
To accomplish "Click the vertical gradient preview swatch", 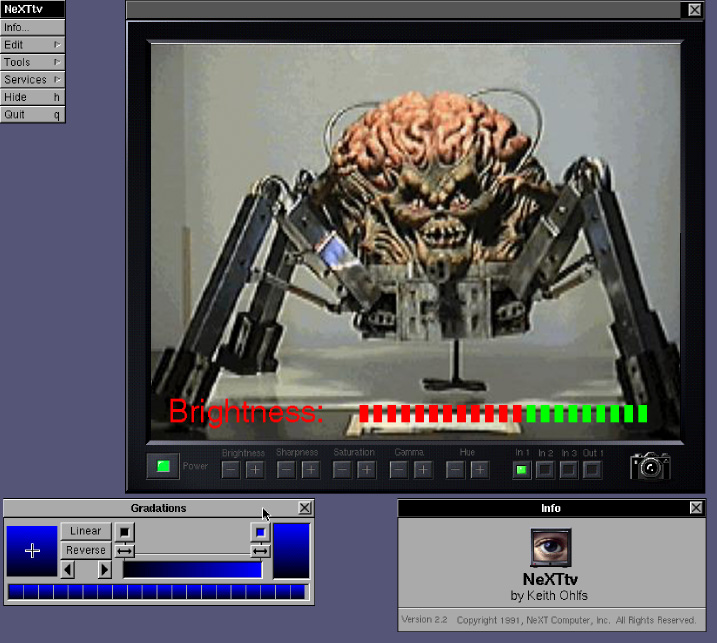I will [291, 551].
